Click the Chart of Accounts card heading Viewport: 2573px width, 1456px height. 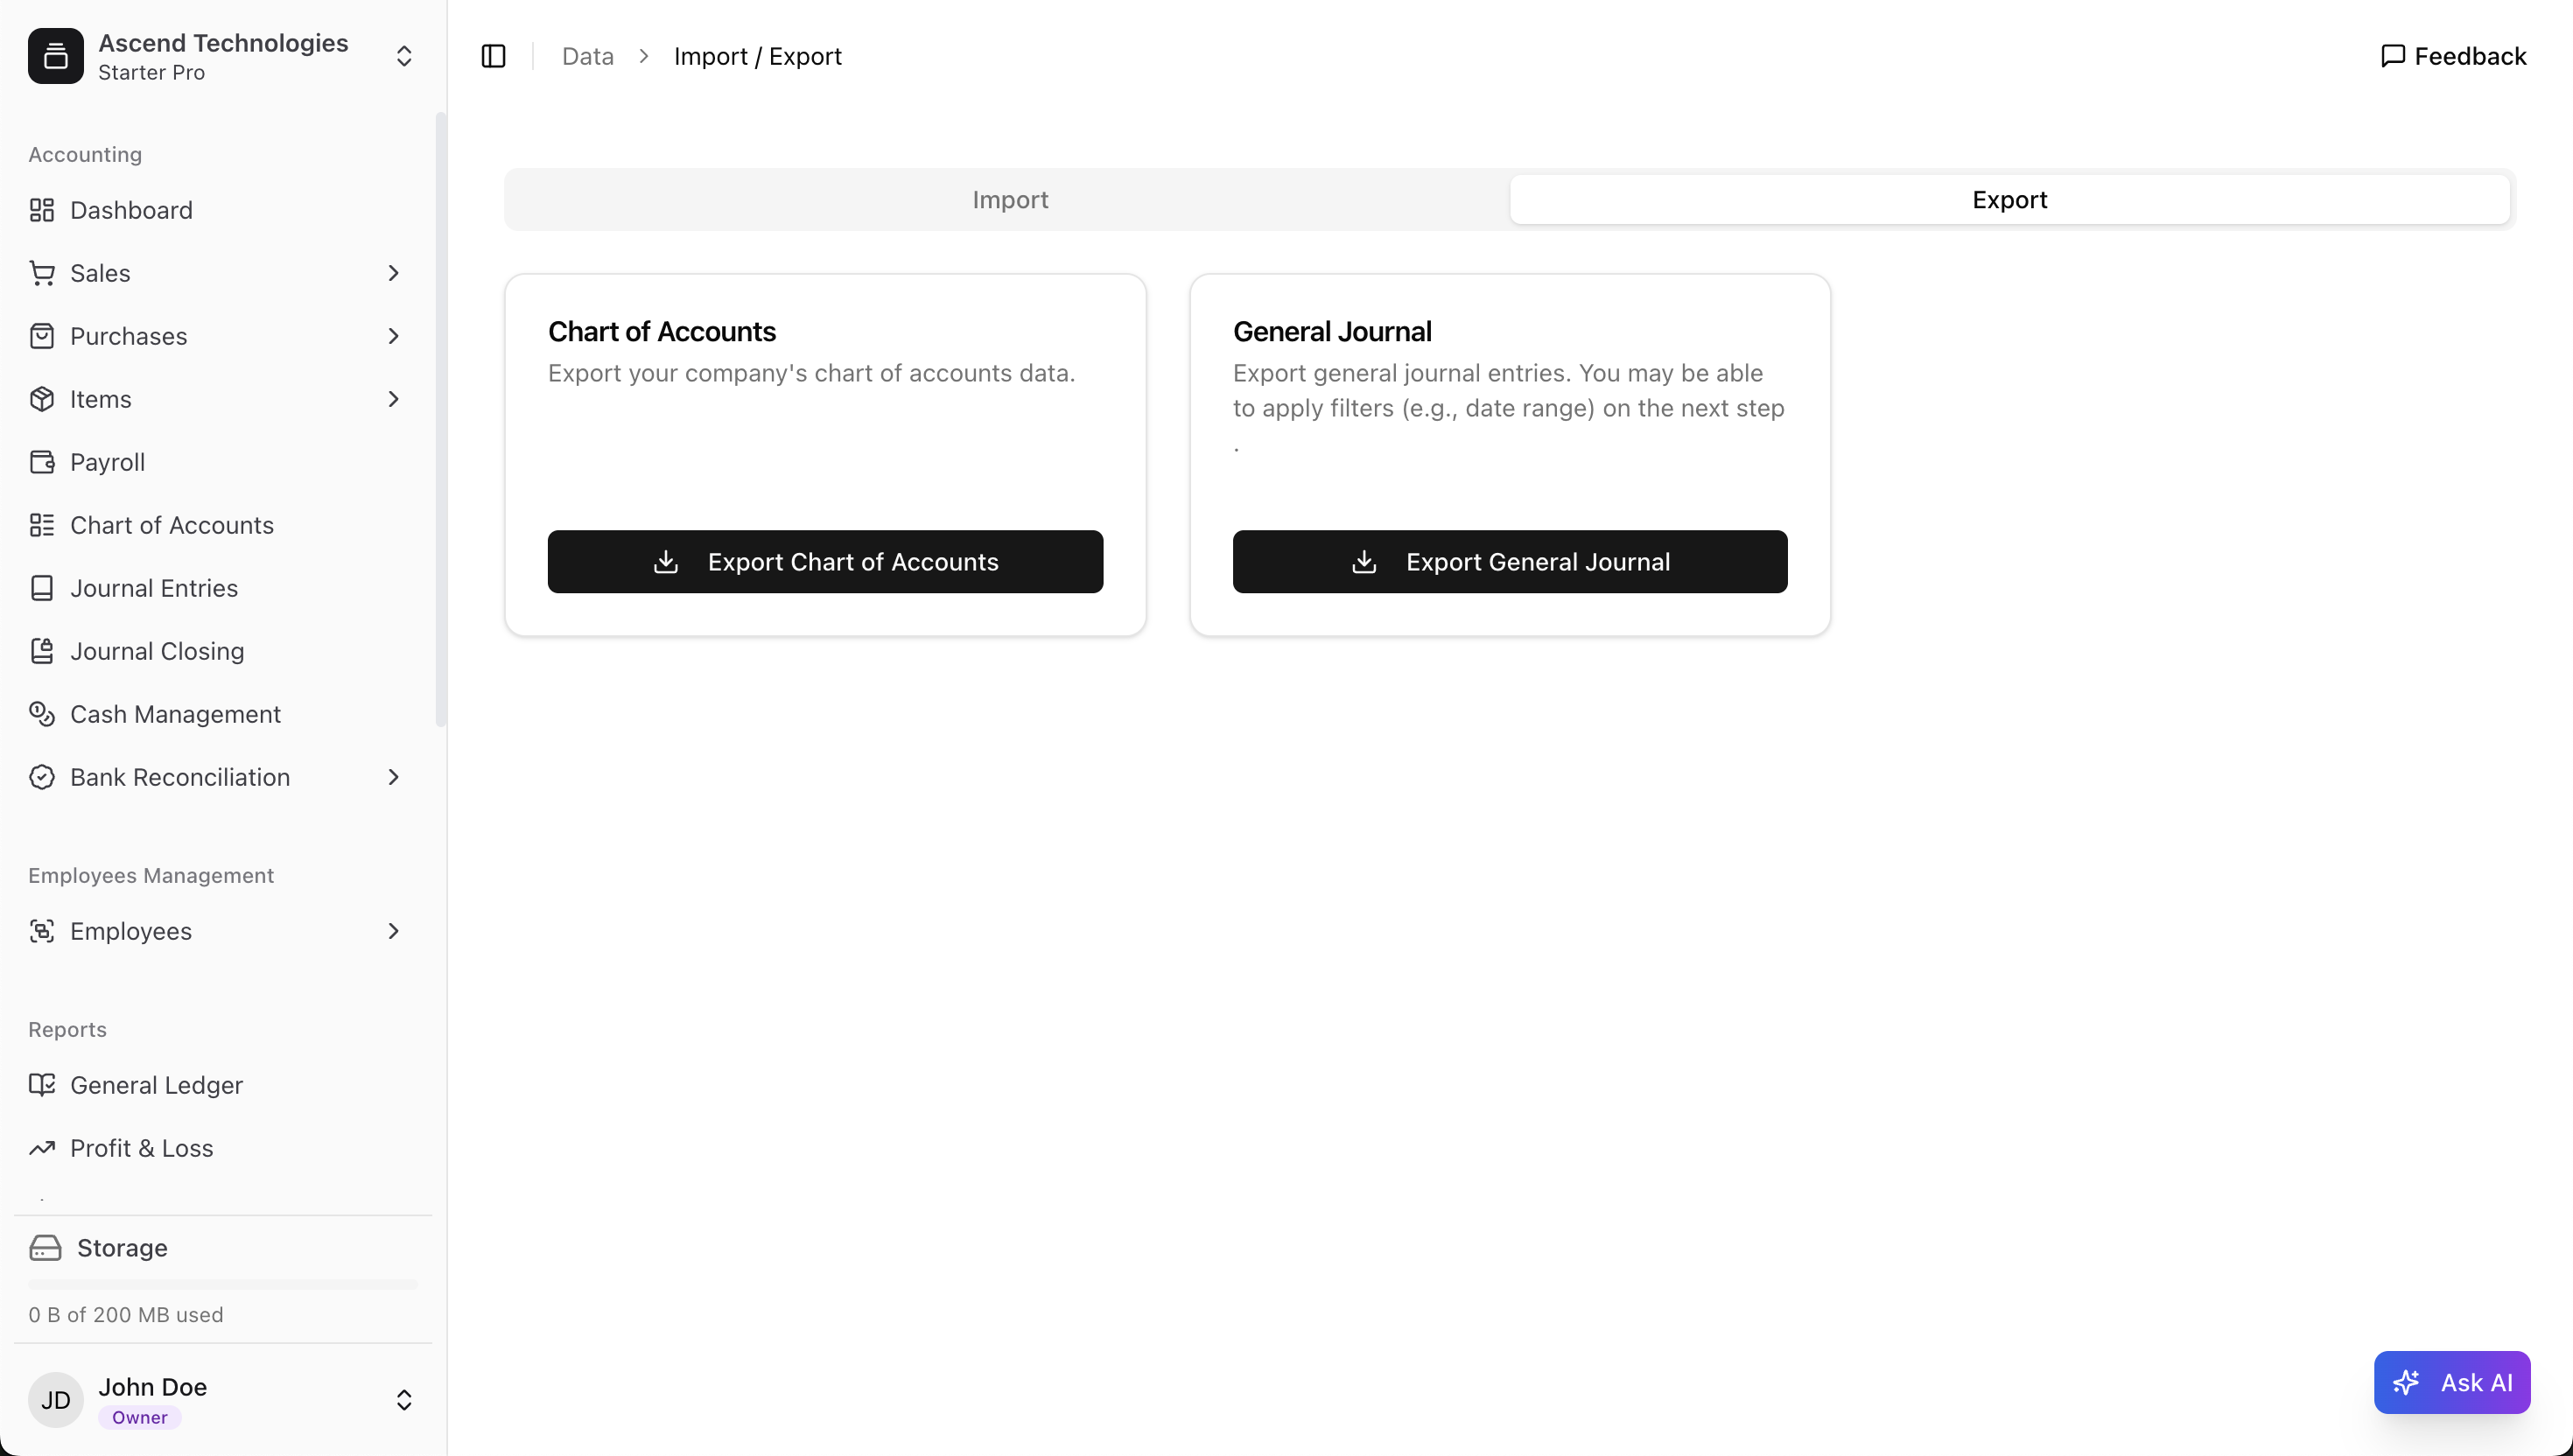click(x=662, y=331)
